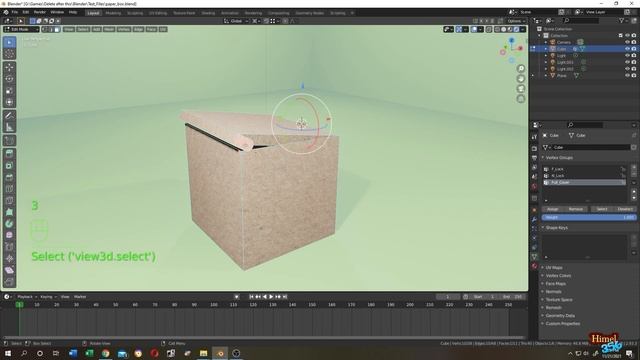This screenshot has width=640, height=360.
Task: Click the Remove vertex group button
Action: click(576, 209)
